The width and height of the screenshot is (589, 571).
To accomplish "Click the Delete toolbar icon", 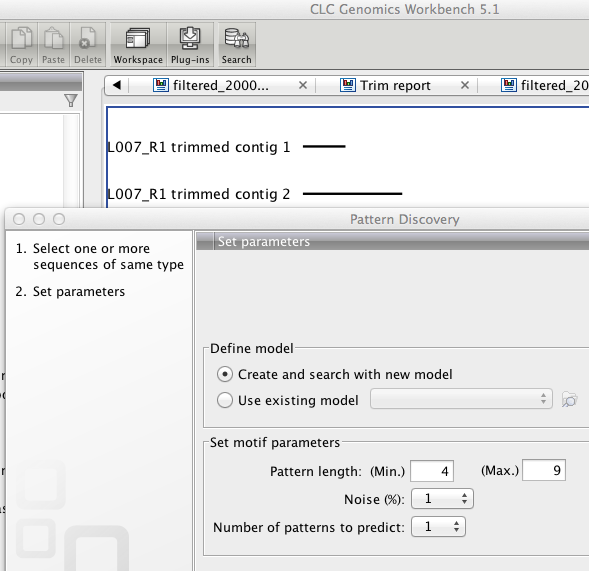I will pos(88,45).
